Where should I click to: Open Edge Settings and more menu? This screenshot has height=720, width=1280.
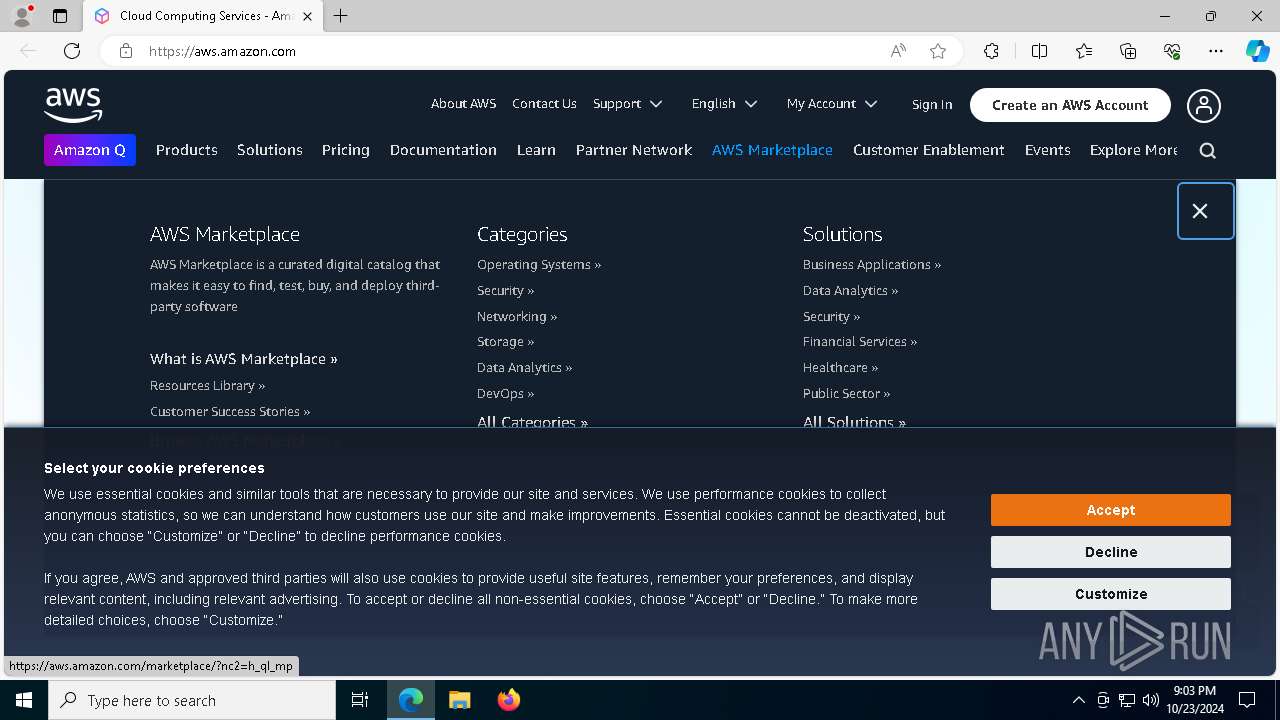click(x=1216, y=51)
